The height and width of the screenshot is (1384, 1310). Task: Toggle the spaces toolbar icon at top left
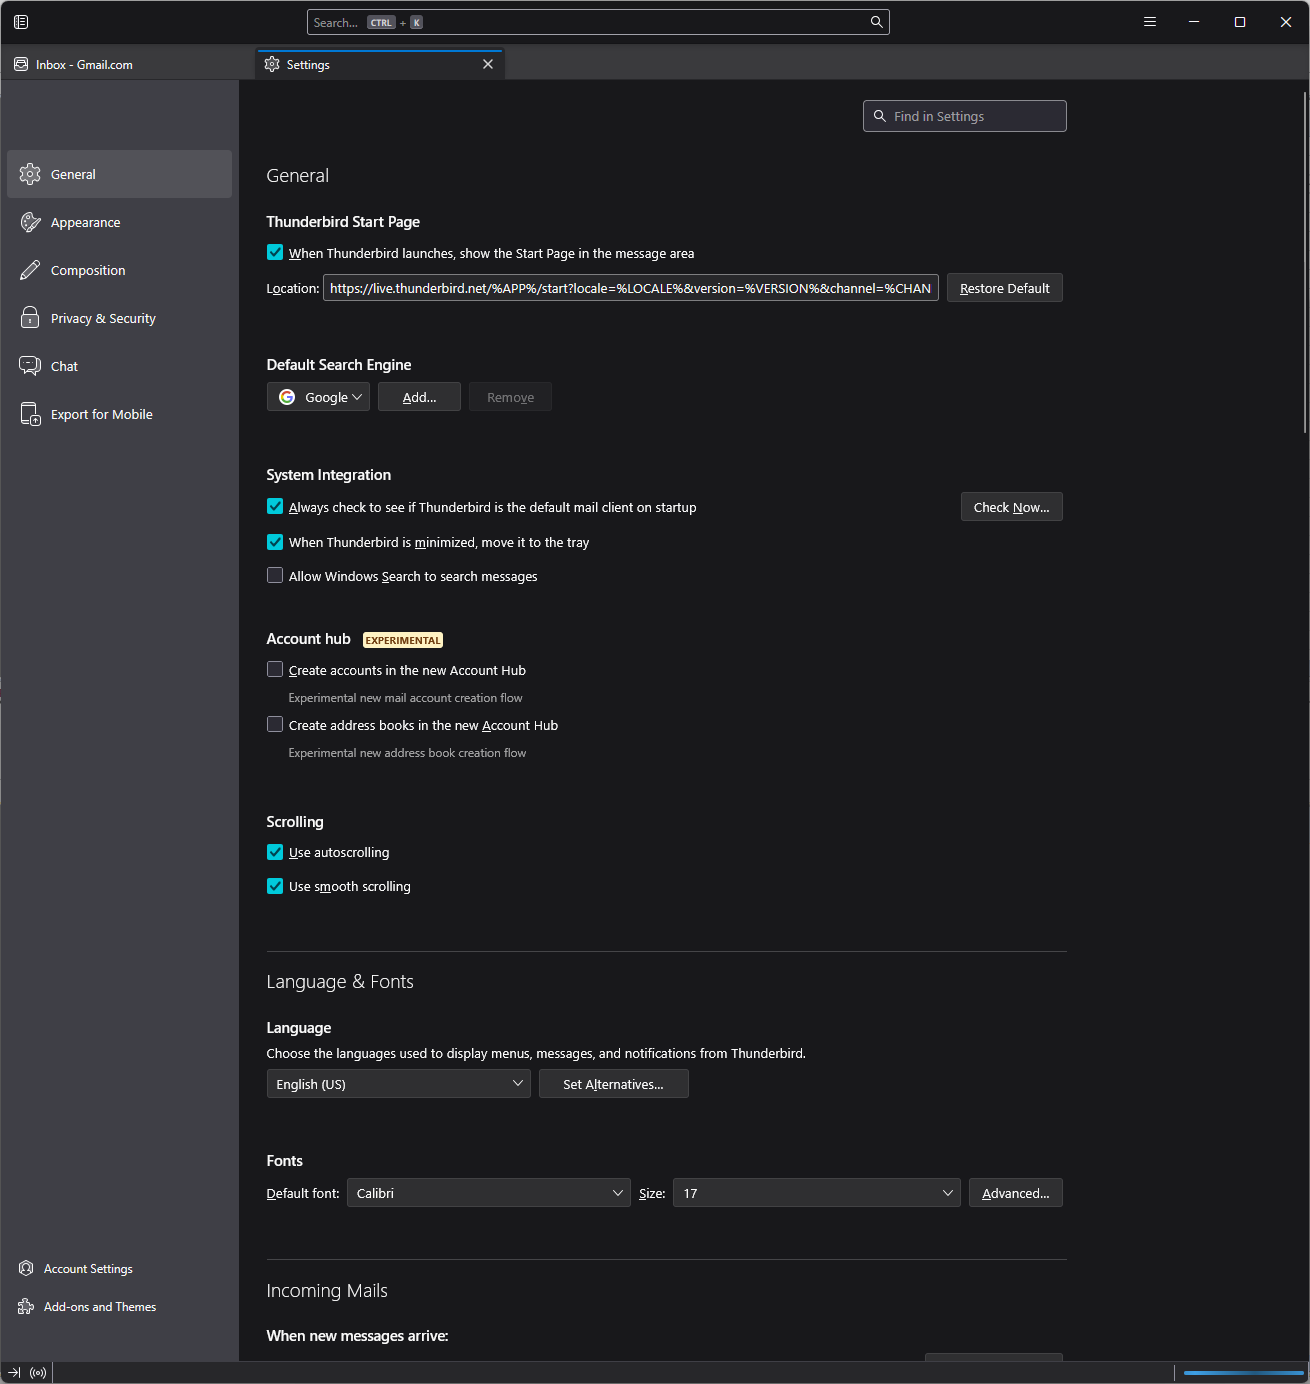point(21,22)
